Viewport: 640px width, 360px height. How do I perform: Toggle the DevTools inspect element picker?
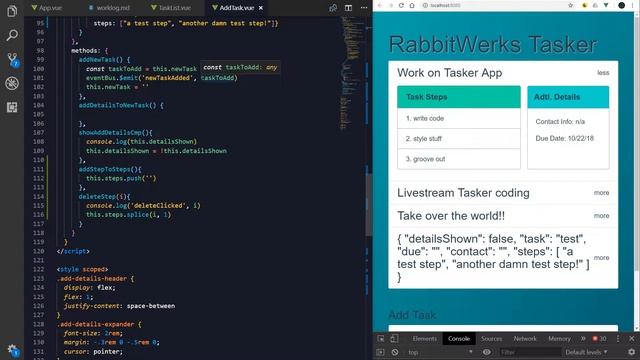pyautogui.click(x=381, y=339)
